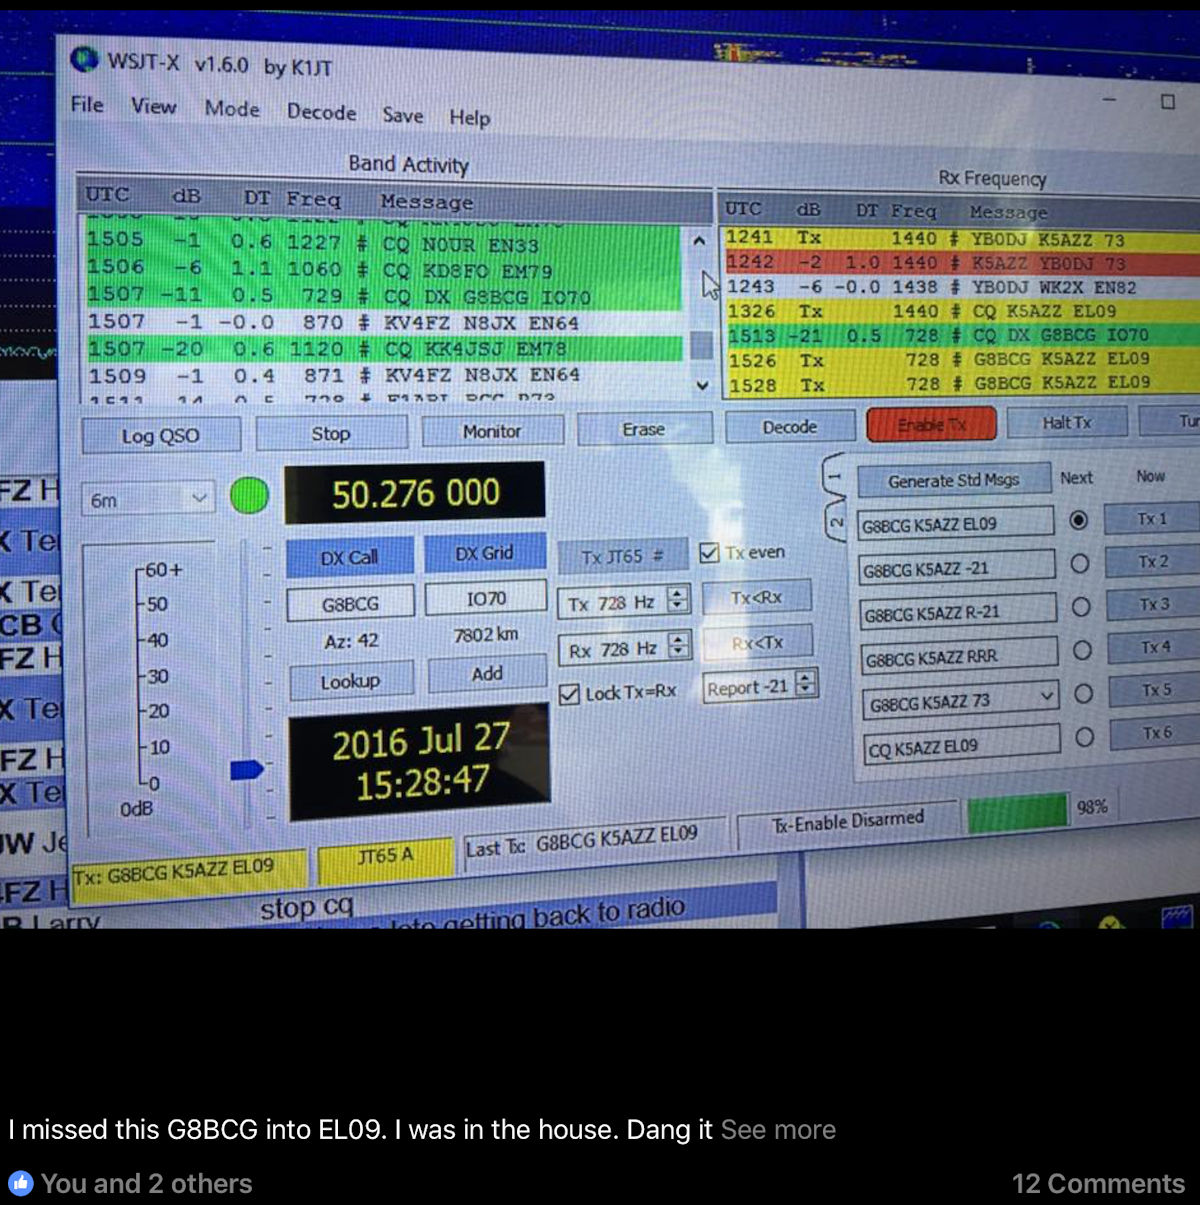The width and height of the screenshot is (1200, 1205).
Task: Select the Tx 3 Next radio button
Action: tap(1080, 607)
